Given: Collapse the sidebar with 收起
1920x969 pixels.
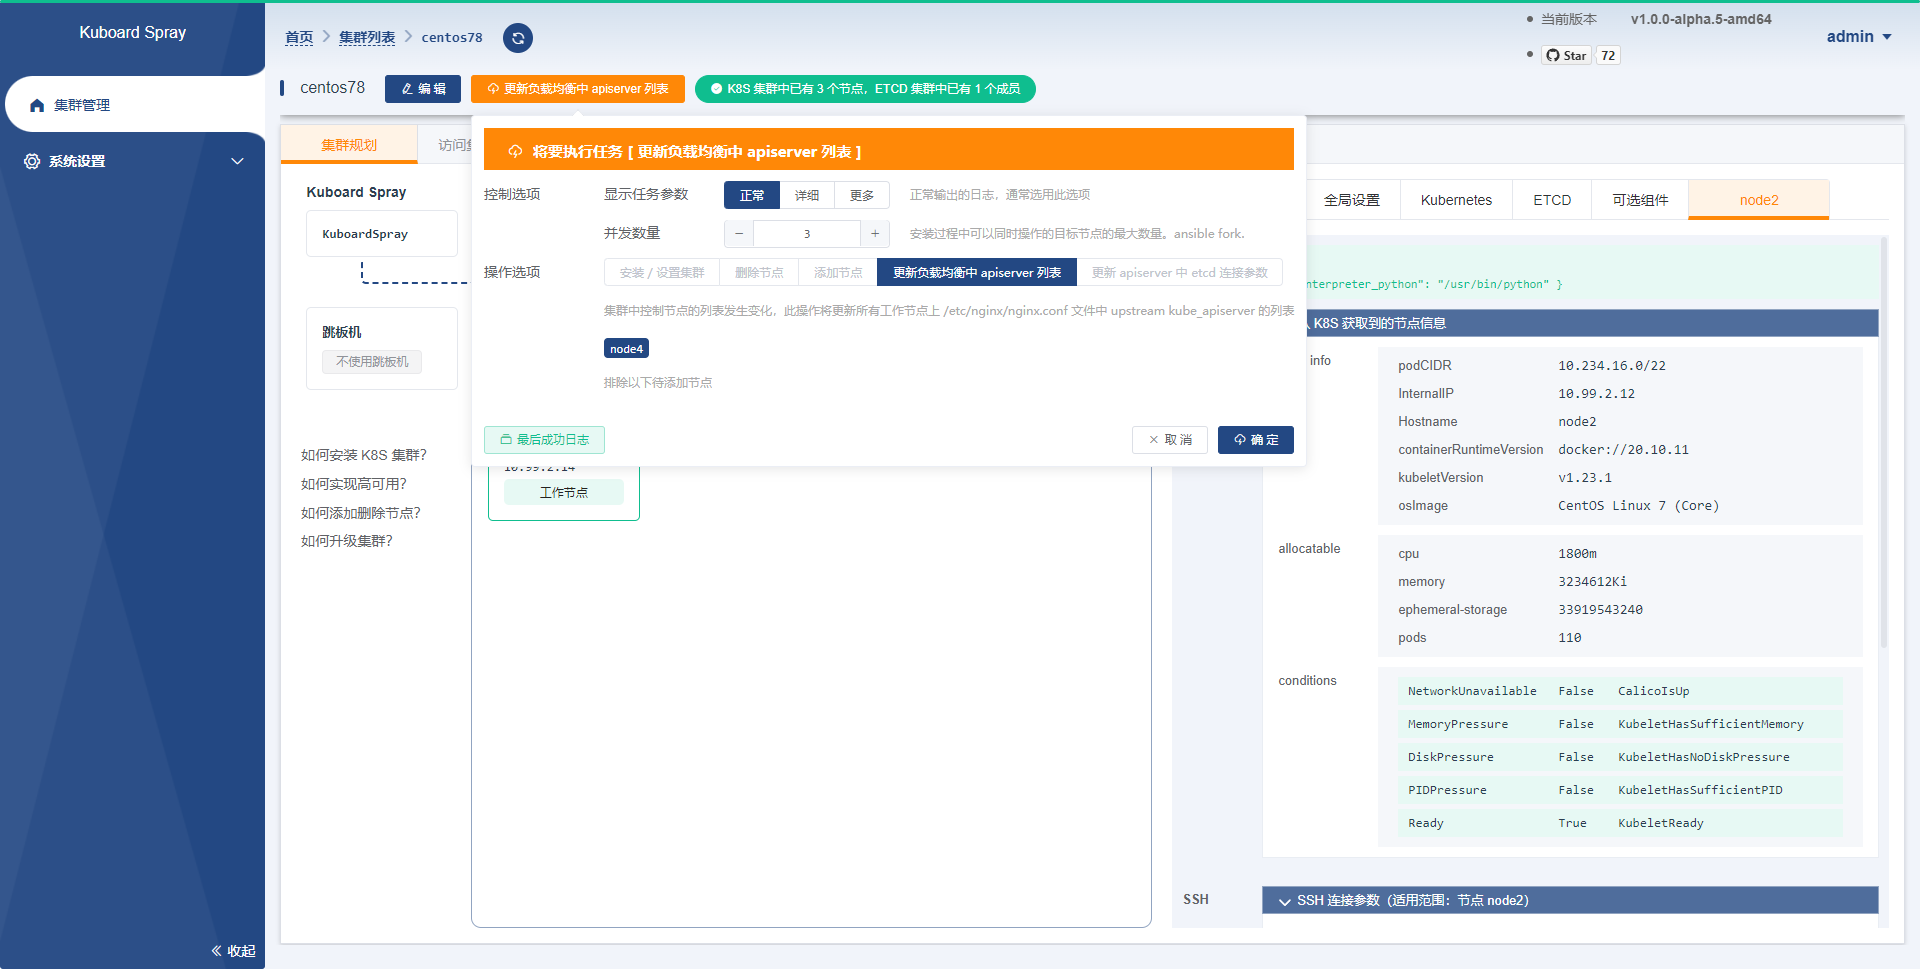Looking at the screenshot, I should point(233,951).
